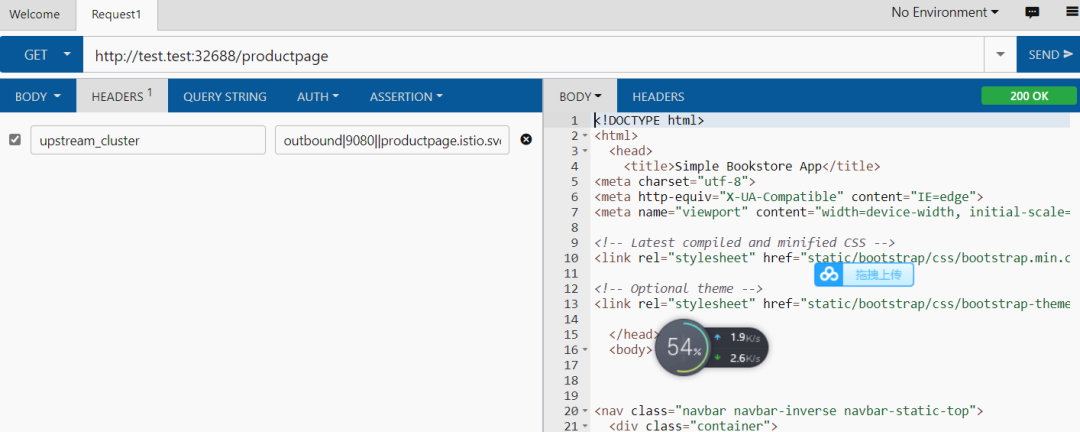The width and height of the screenshot is (1080, 432).
Task: Open the QUERY STRING tab
Action: (224, 97)
